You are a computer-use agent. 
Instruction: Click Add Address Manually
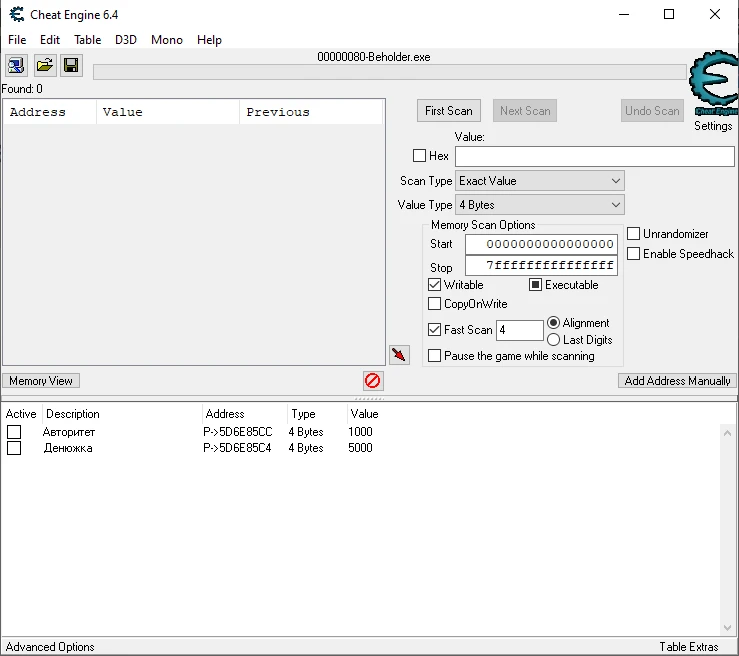click(677, 381)
